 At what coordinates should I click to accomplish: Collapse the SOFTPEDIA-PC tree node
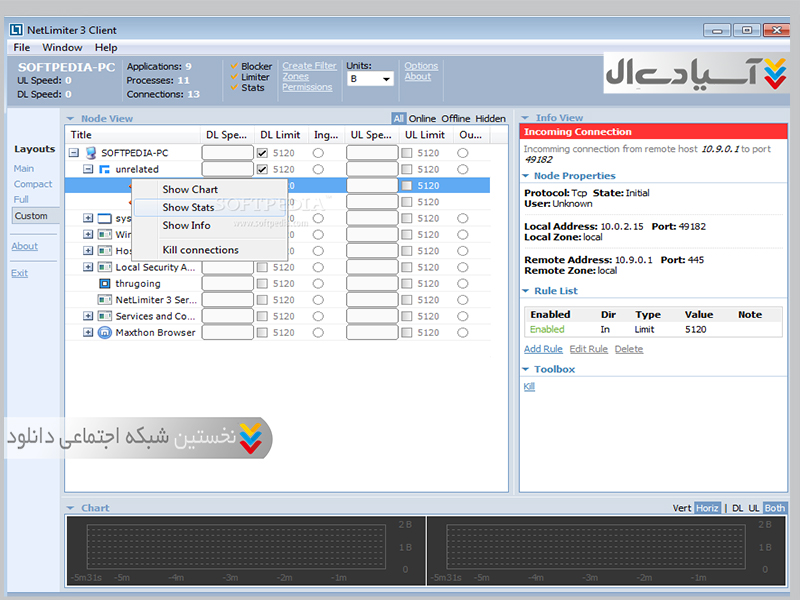(74, 153)
